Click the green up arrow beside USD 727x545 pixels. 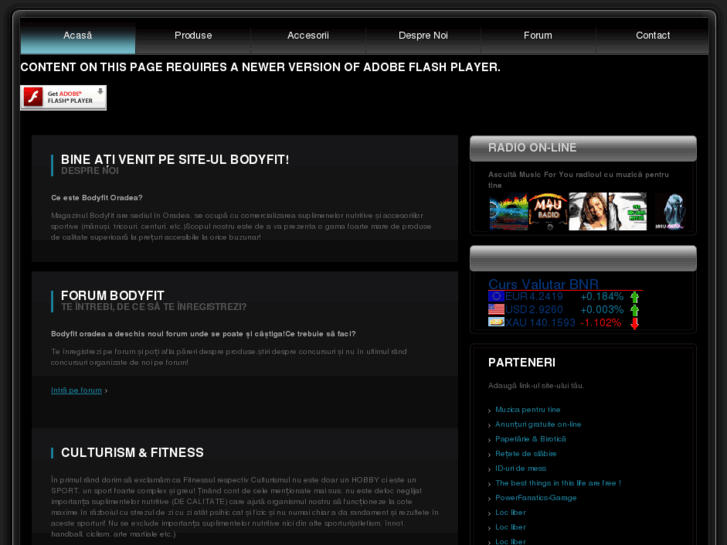click(x=635, y=310)
